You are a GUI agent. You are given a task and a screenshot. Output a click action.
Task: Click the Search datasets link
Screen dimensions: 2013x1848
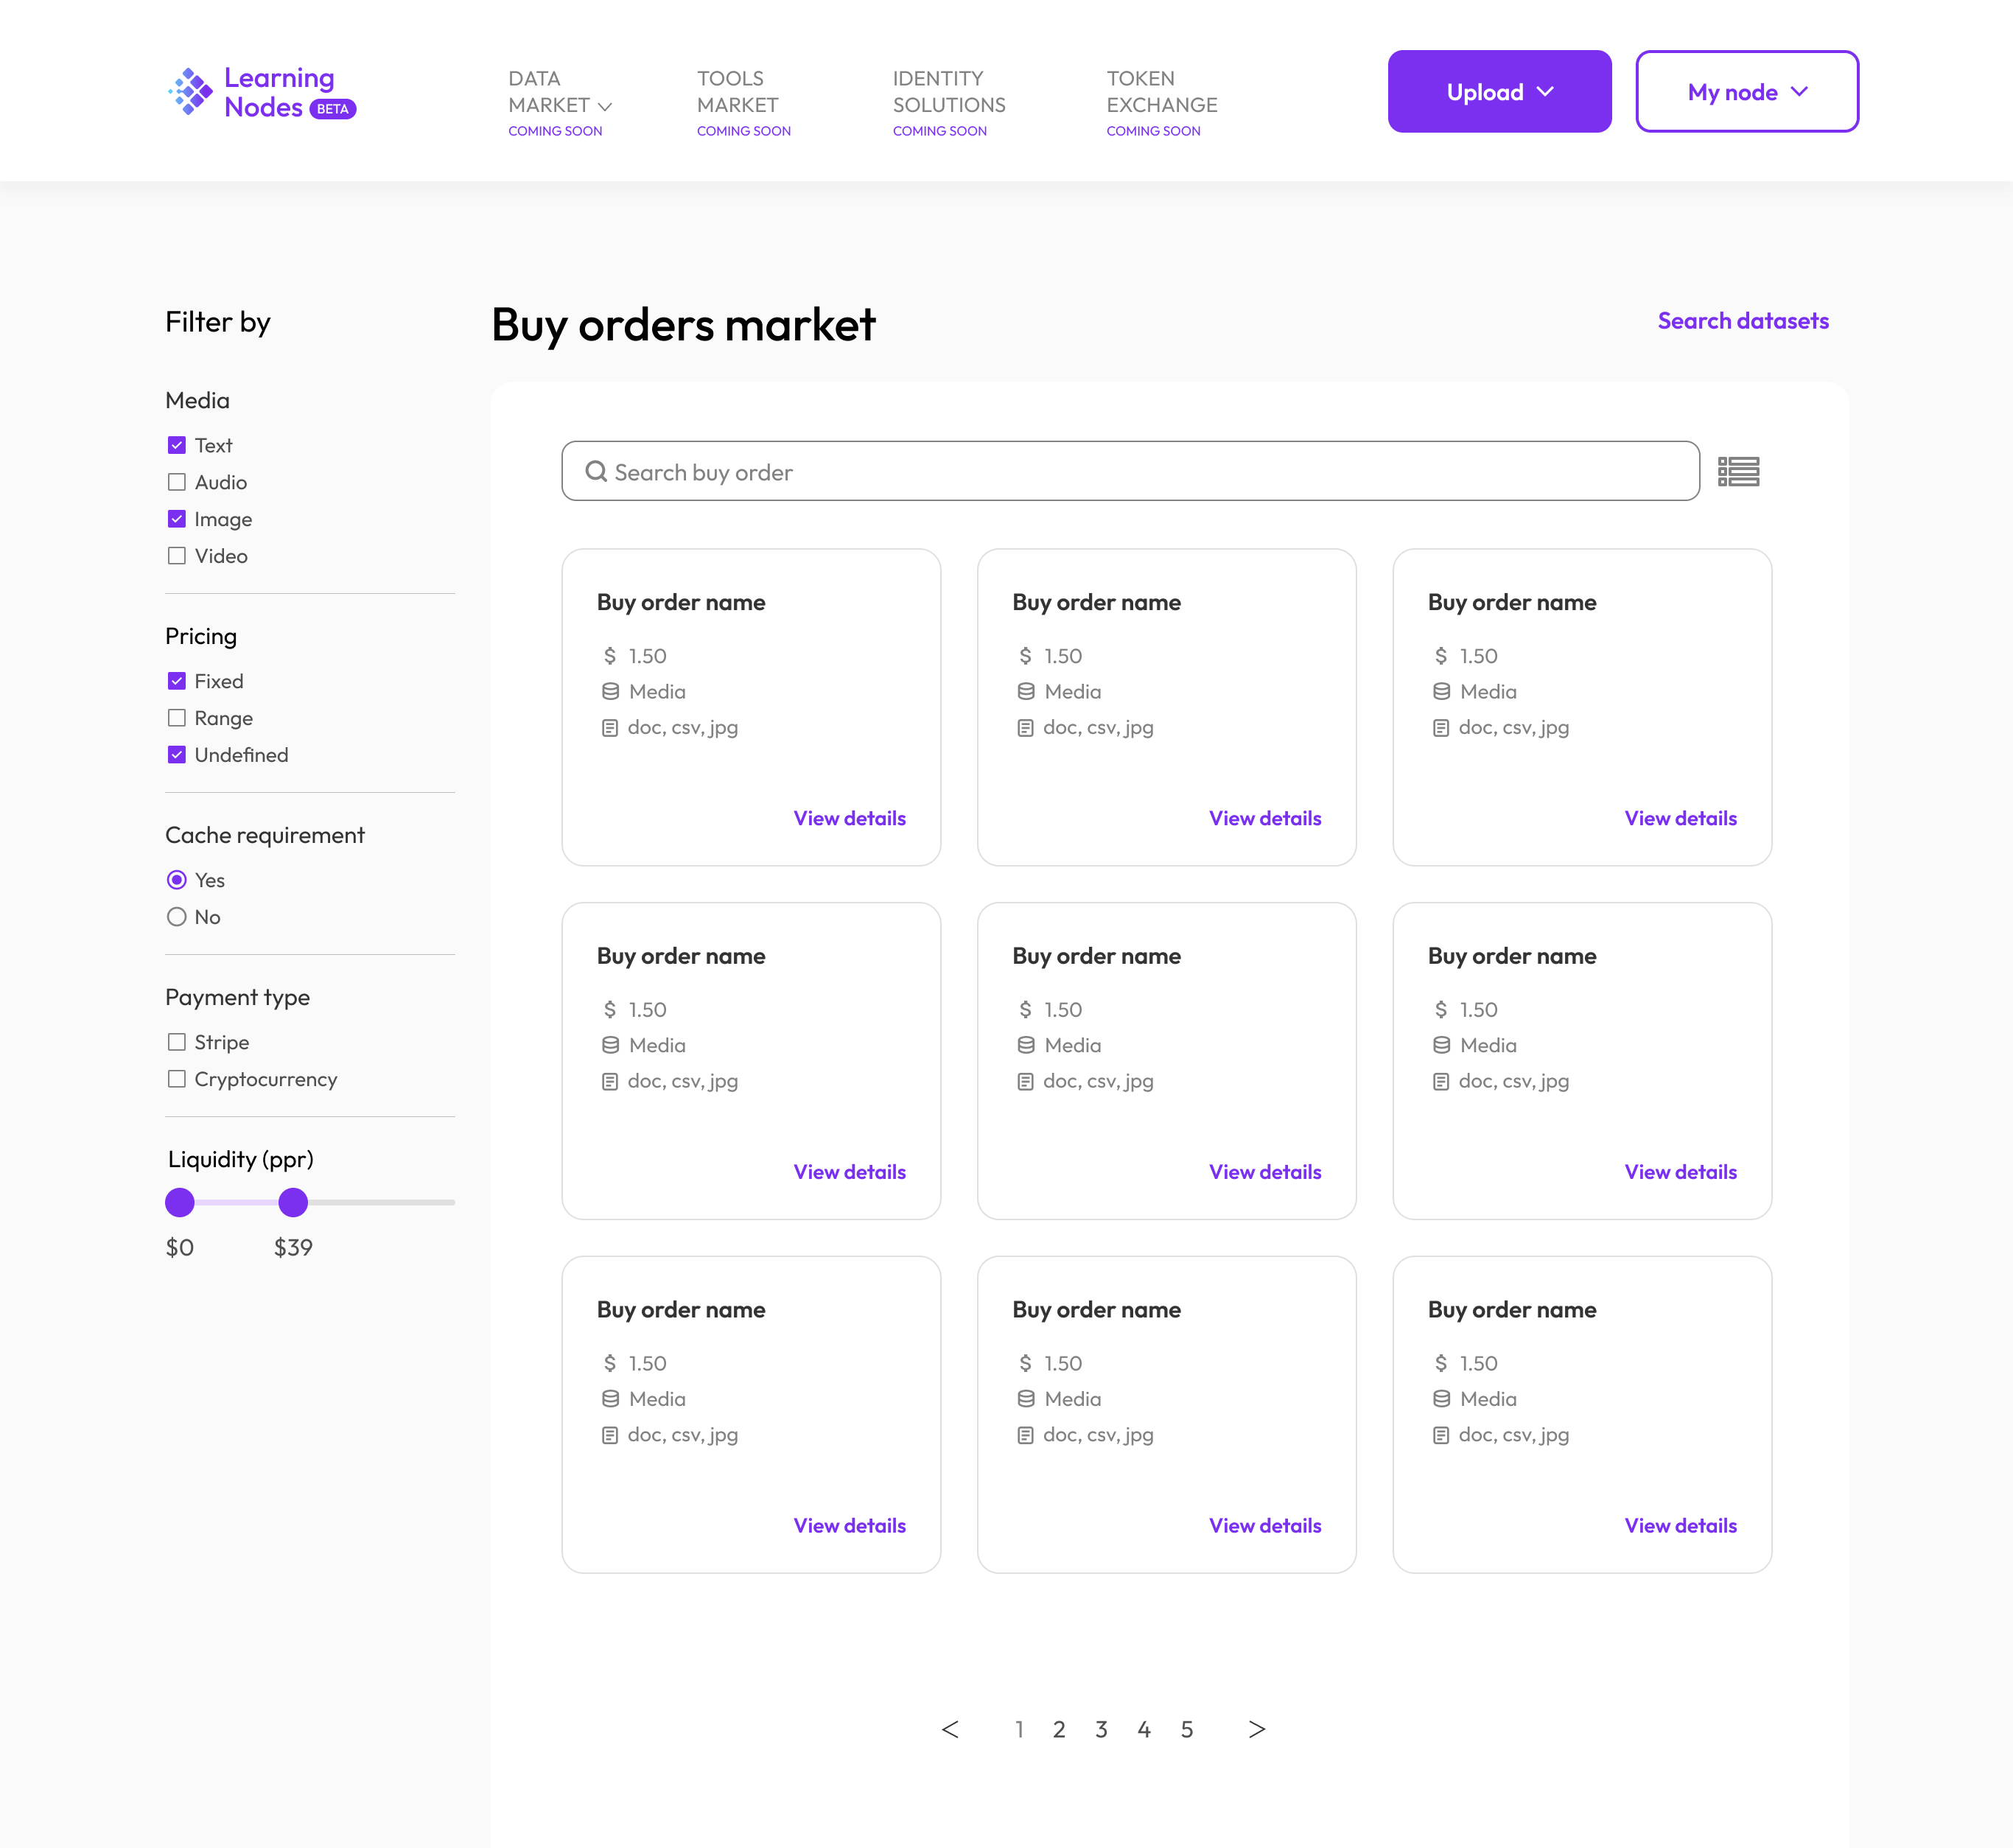(x=1742, y=321)
